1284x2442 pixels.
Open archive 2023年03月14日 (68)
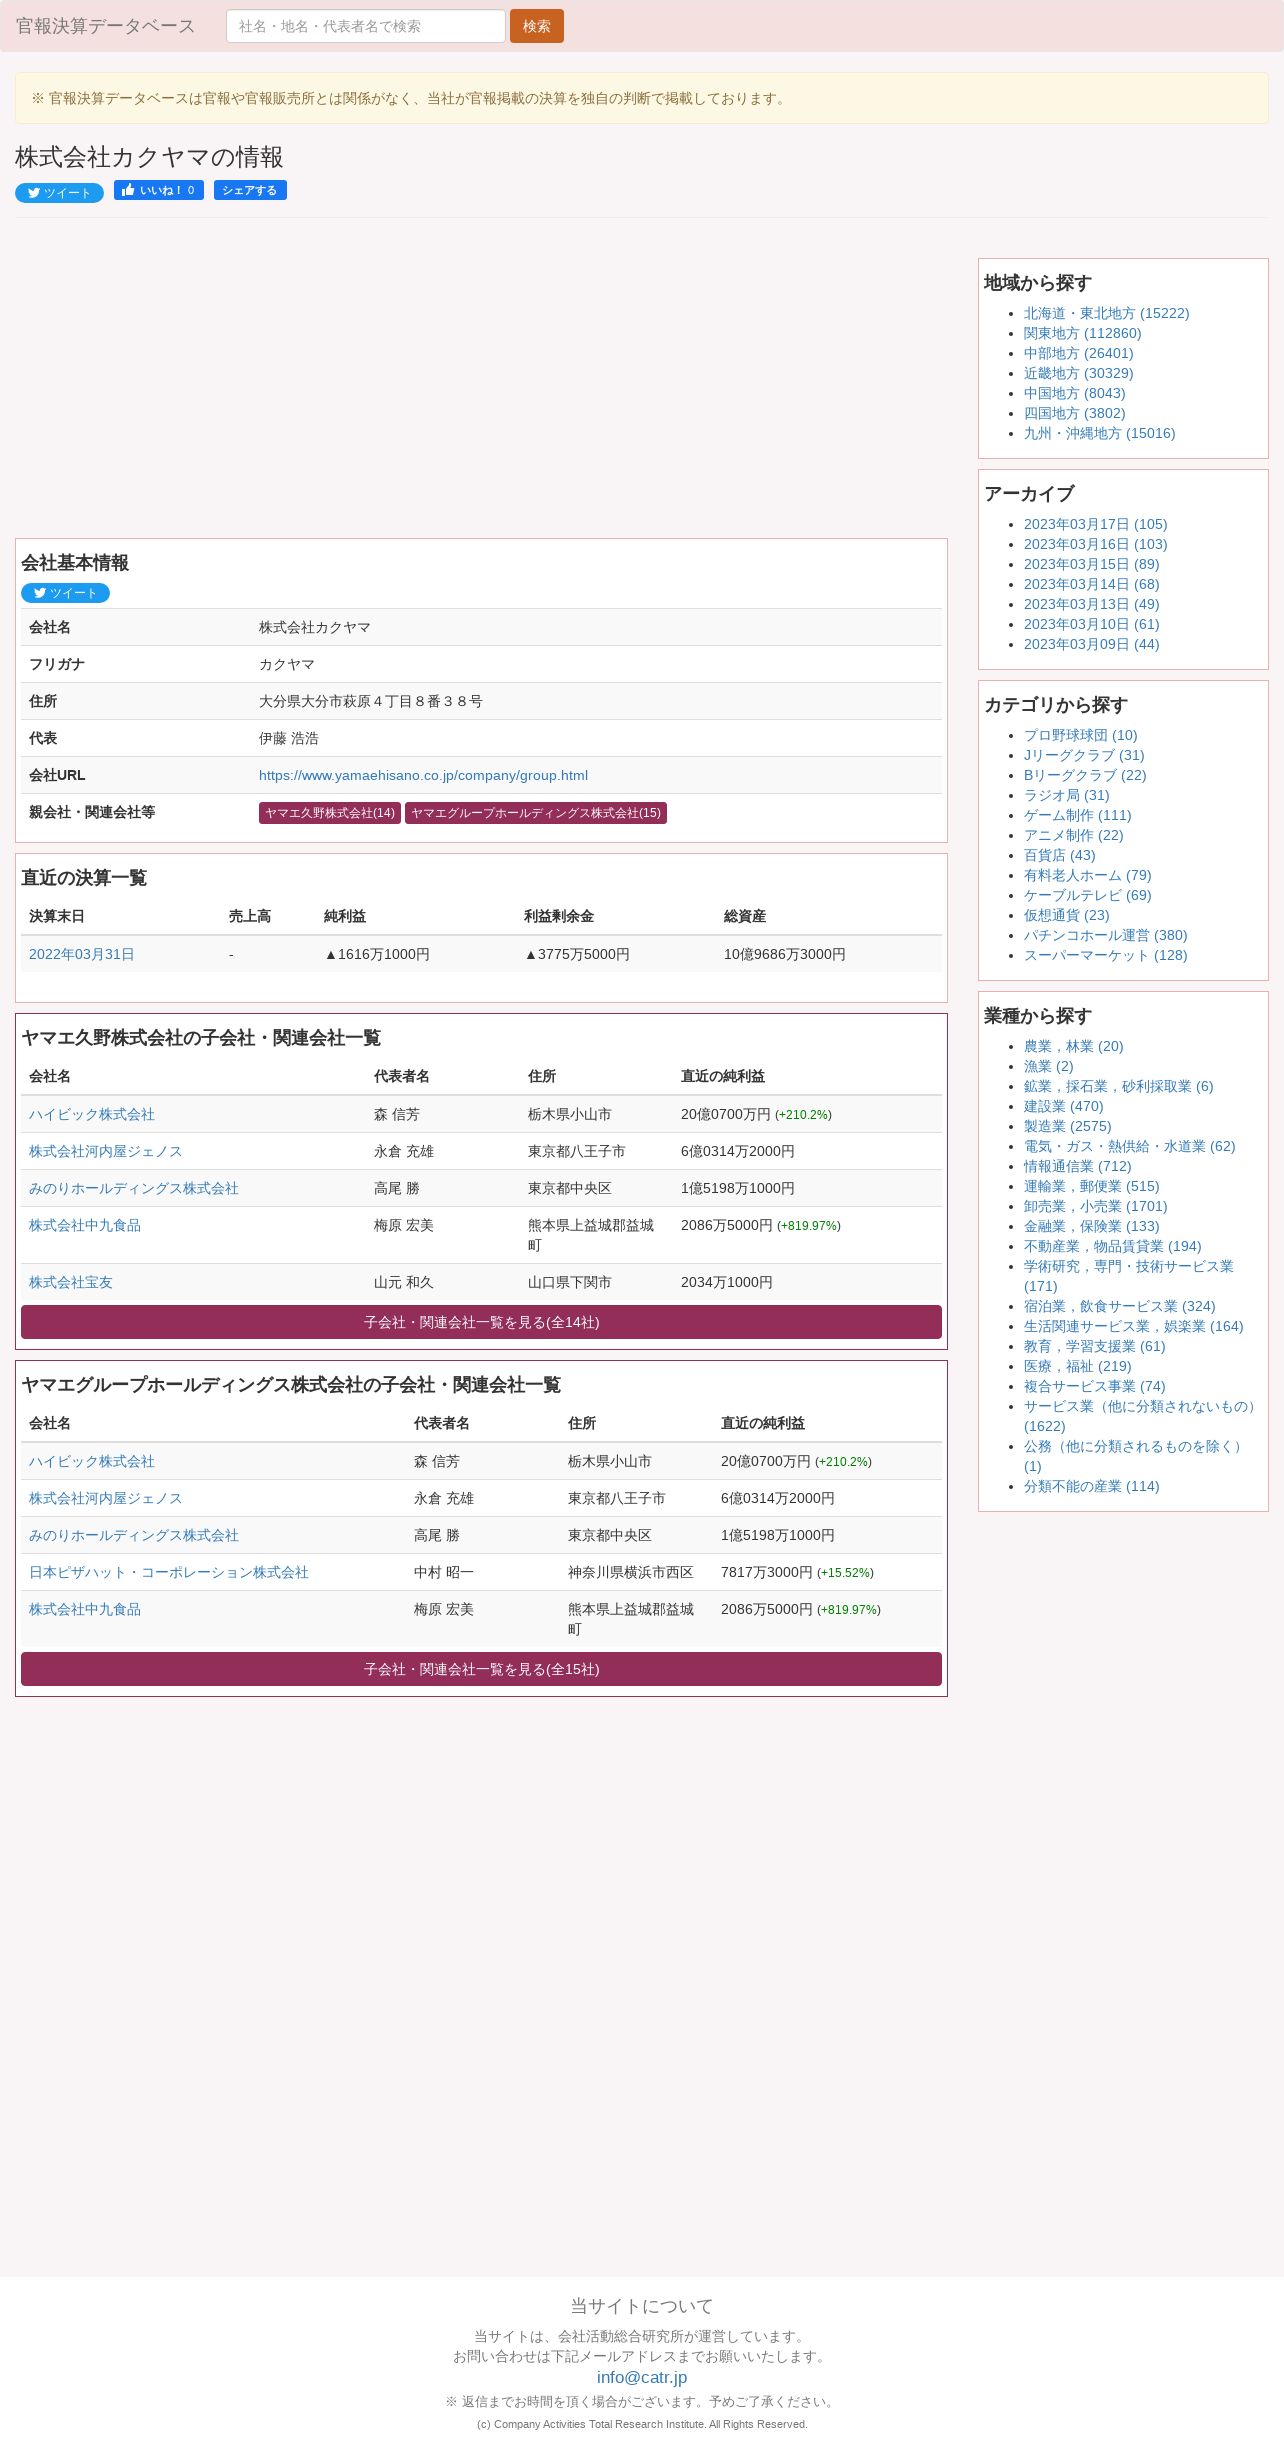coord(1091,584)
